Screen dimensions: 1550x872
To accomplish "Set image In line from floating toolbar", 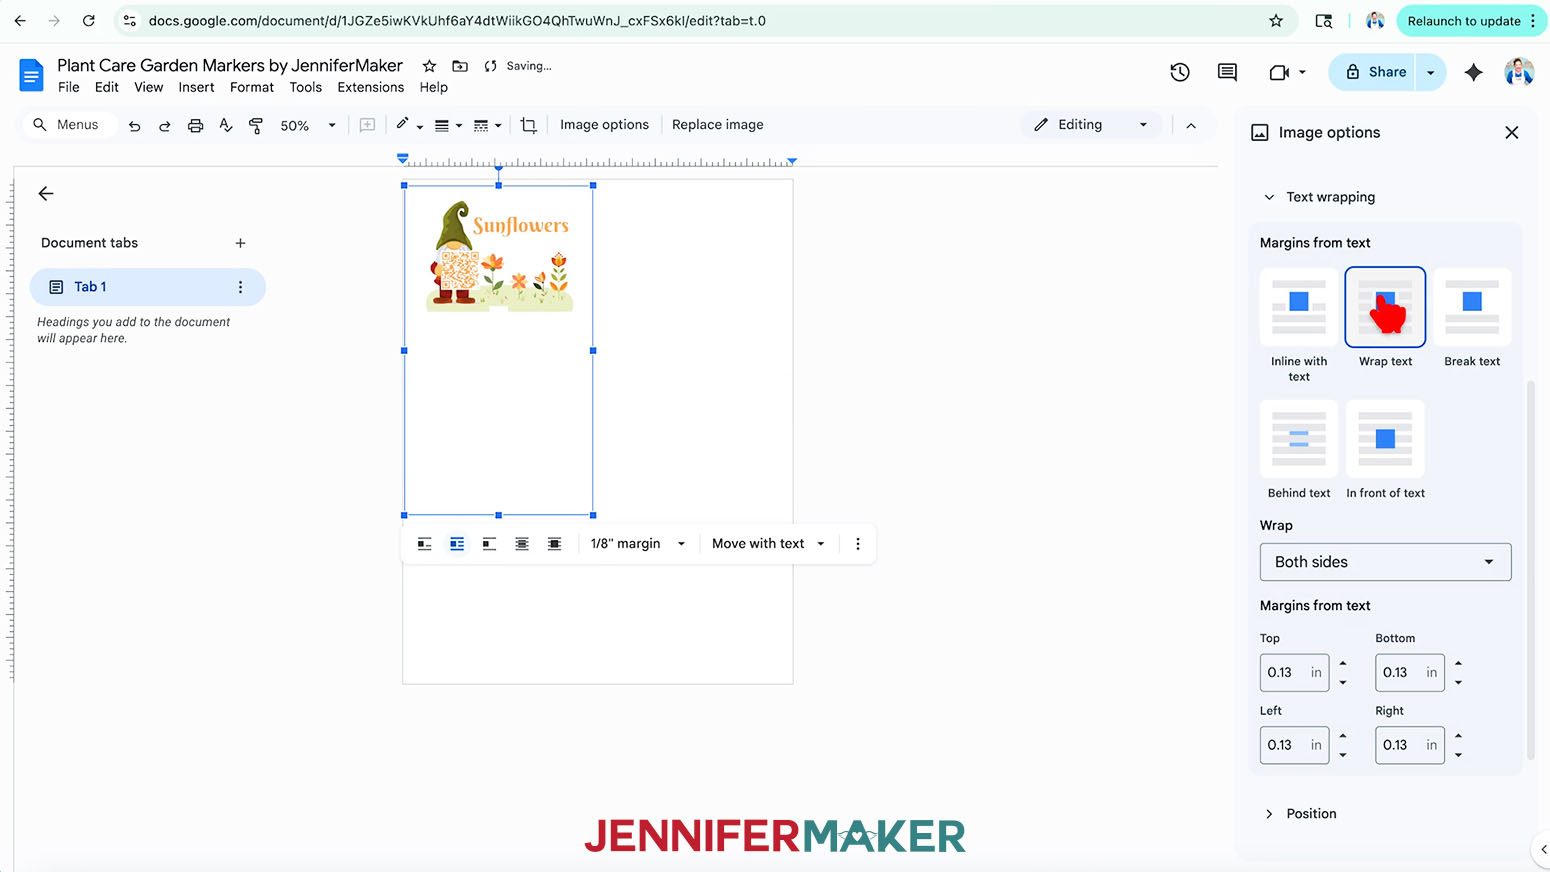I will (x=424, y=544).
